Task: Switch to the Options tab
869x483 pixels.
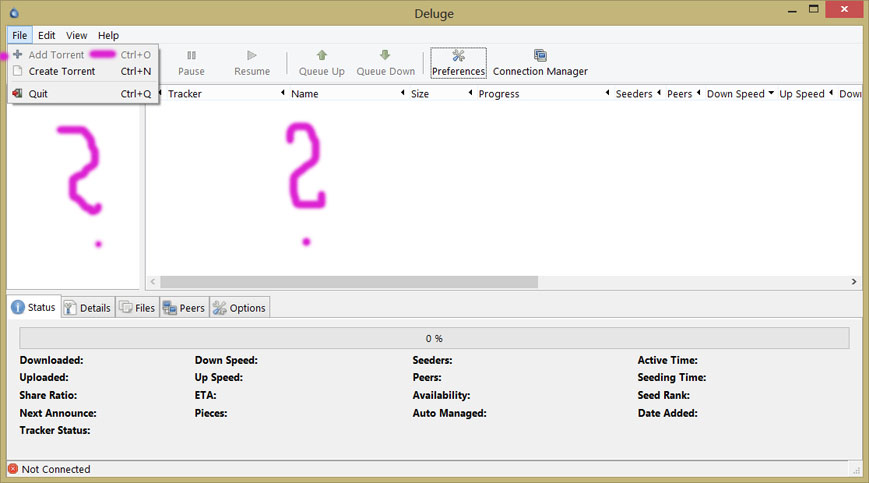Action: tap(239, 308)
